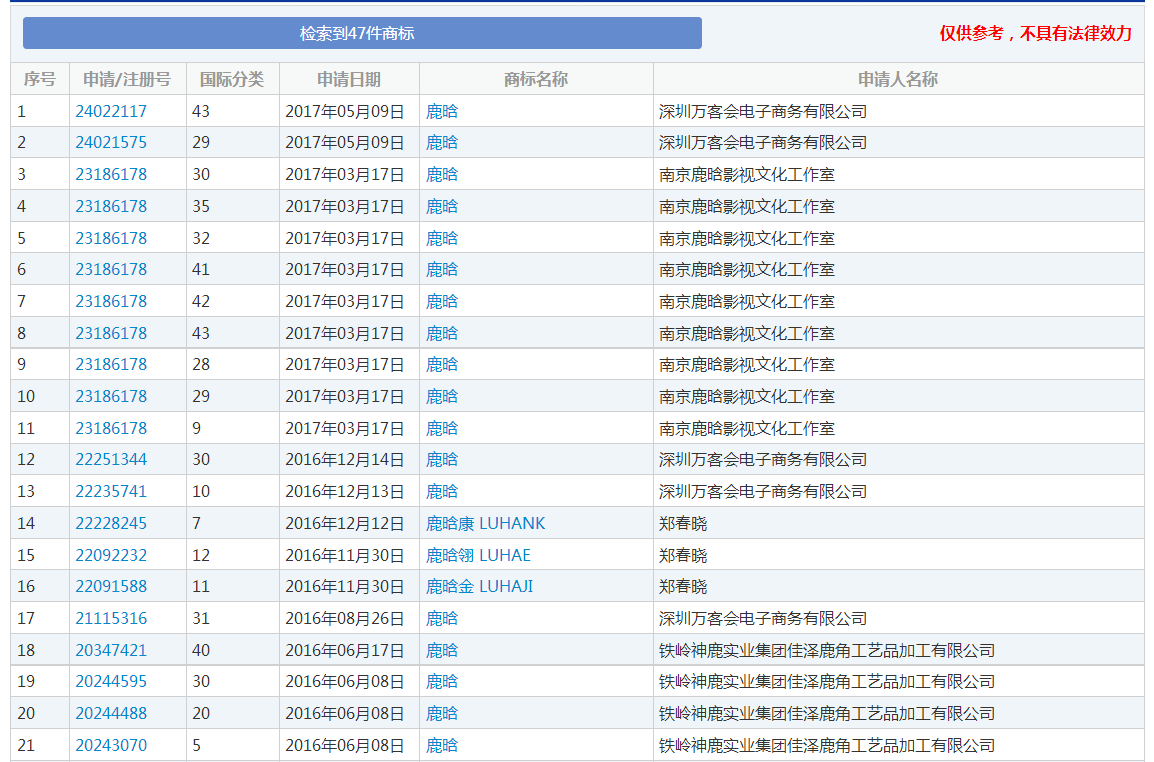
Task: Click the 序号 column header
Action: (42, 78)
